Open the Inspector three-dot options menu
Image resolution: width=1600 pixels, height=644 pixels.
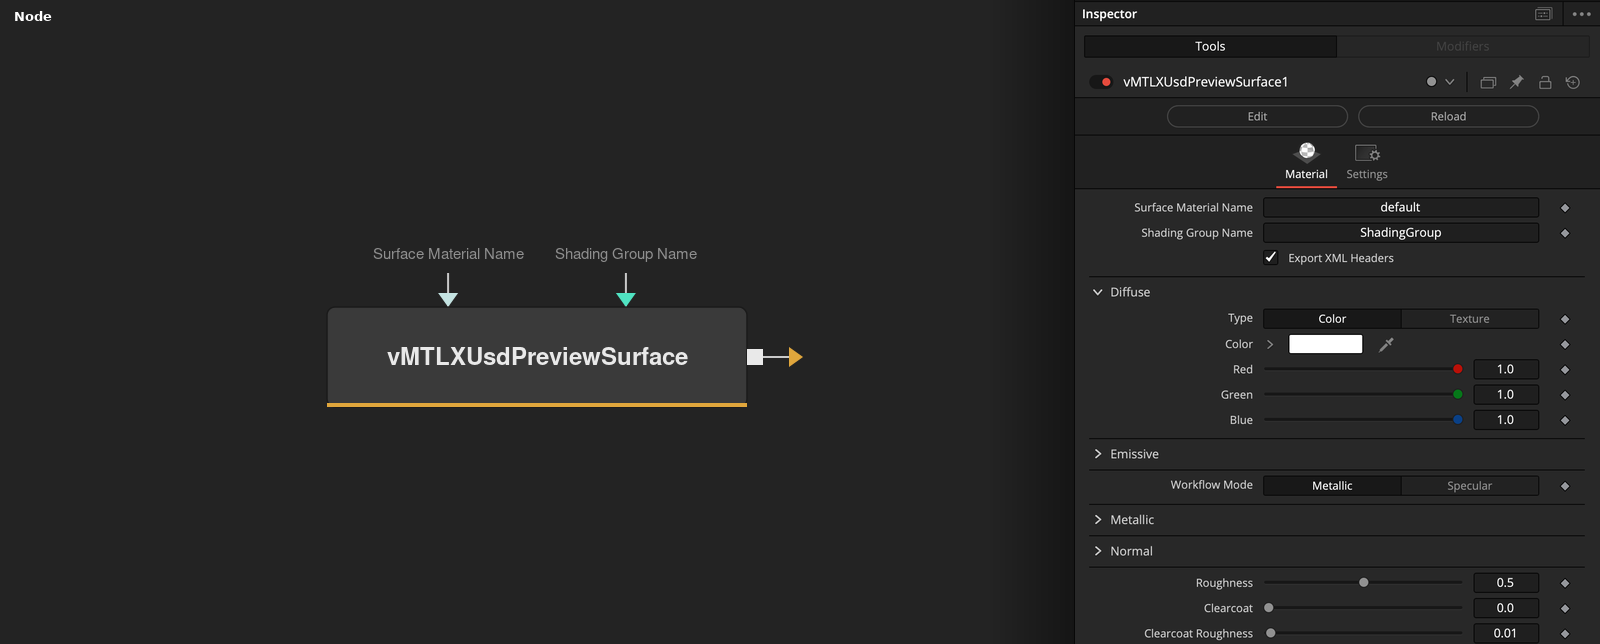coord(1581,14)
